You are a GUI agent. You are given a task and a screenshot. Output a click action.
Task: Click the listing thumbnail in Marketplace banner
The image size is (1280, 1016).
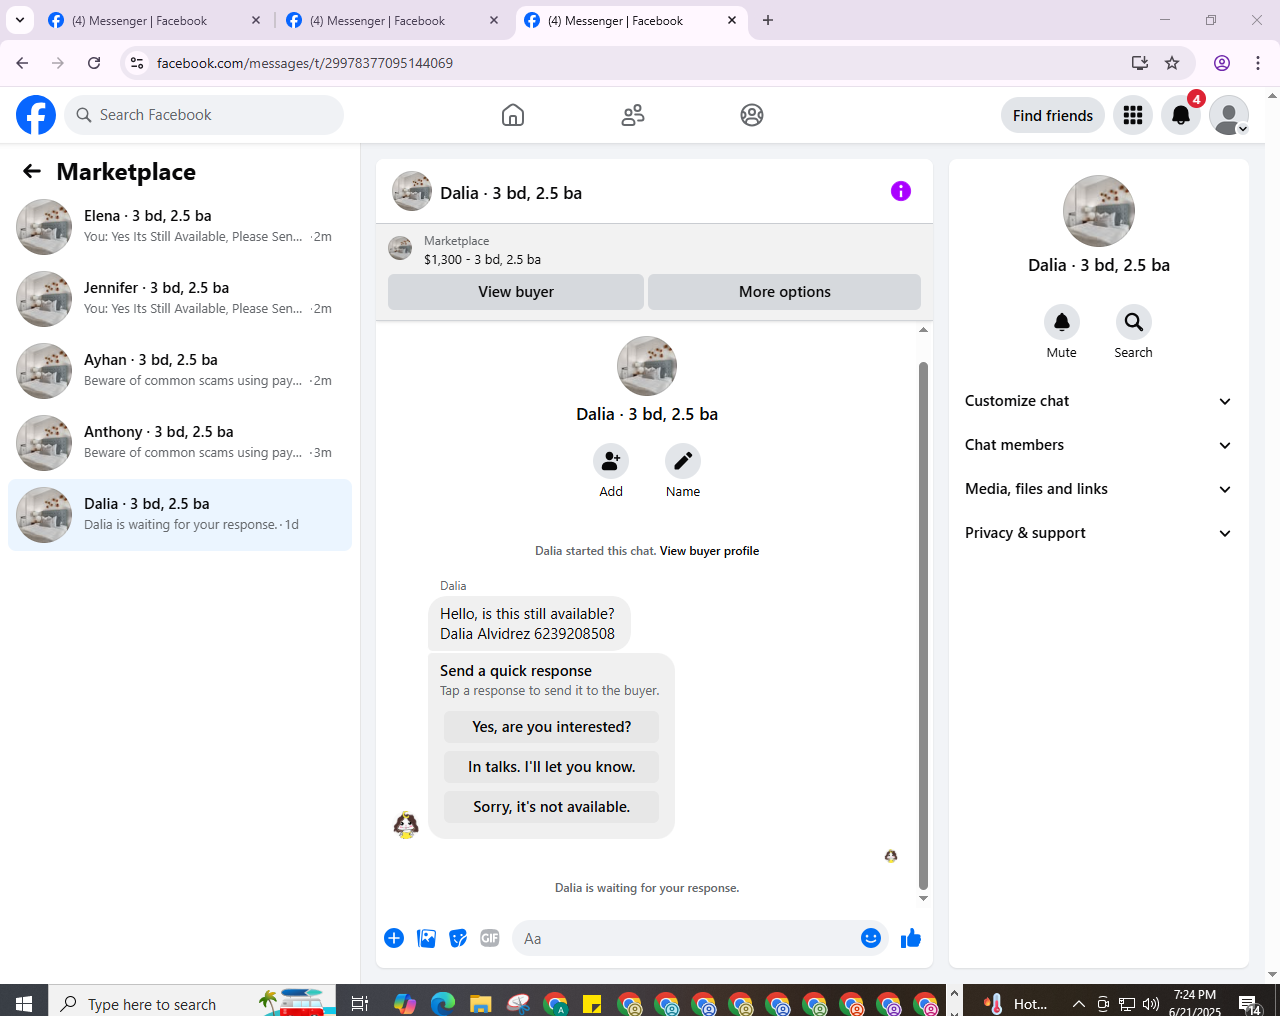pos(400,248)
